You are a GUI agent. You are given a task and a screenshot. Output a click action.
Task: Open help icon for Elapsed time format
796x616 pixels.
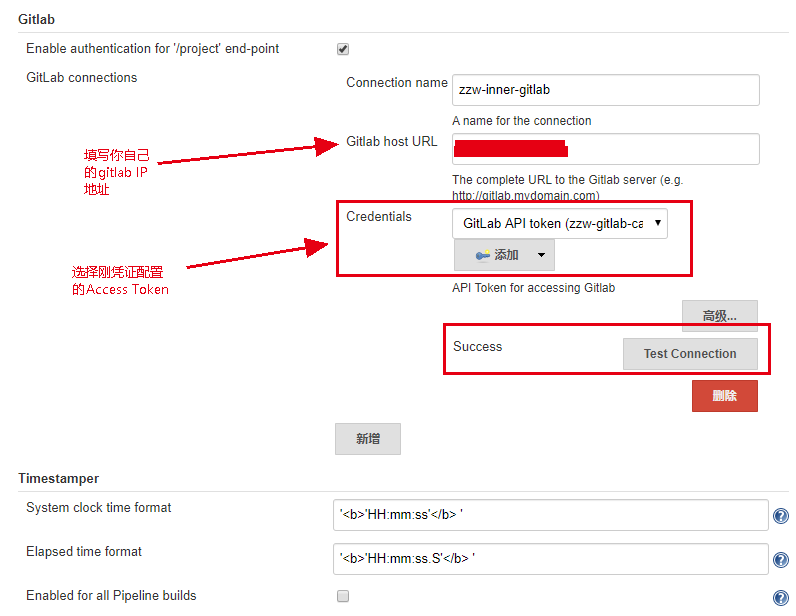(781, 560)
